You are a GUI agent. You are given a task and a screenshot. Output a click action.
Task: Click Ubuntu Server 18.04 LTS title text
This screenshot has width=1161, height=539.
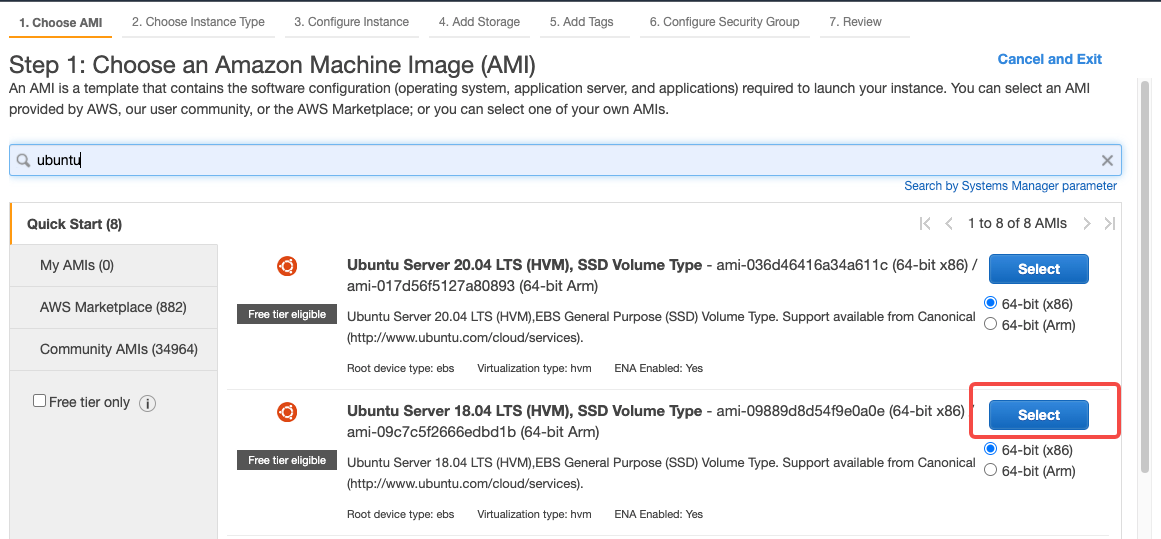(x=524, y=411)
